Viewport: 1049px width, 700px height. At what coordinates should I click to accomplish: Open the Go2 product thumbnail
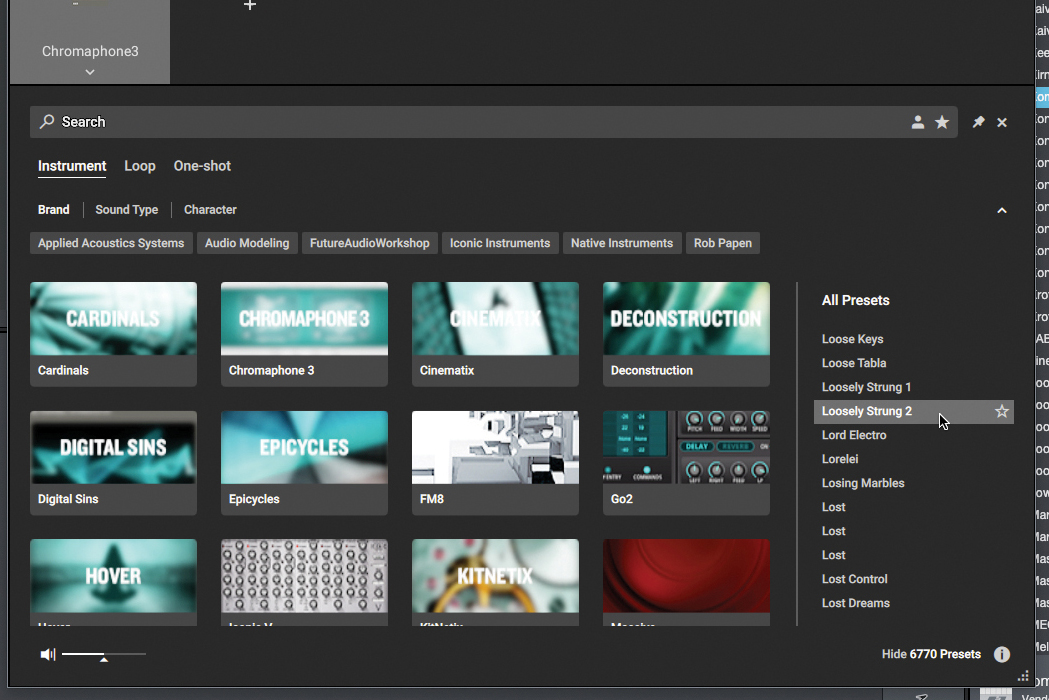pos(686,462)
